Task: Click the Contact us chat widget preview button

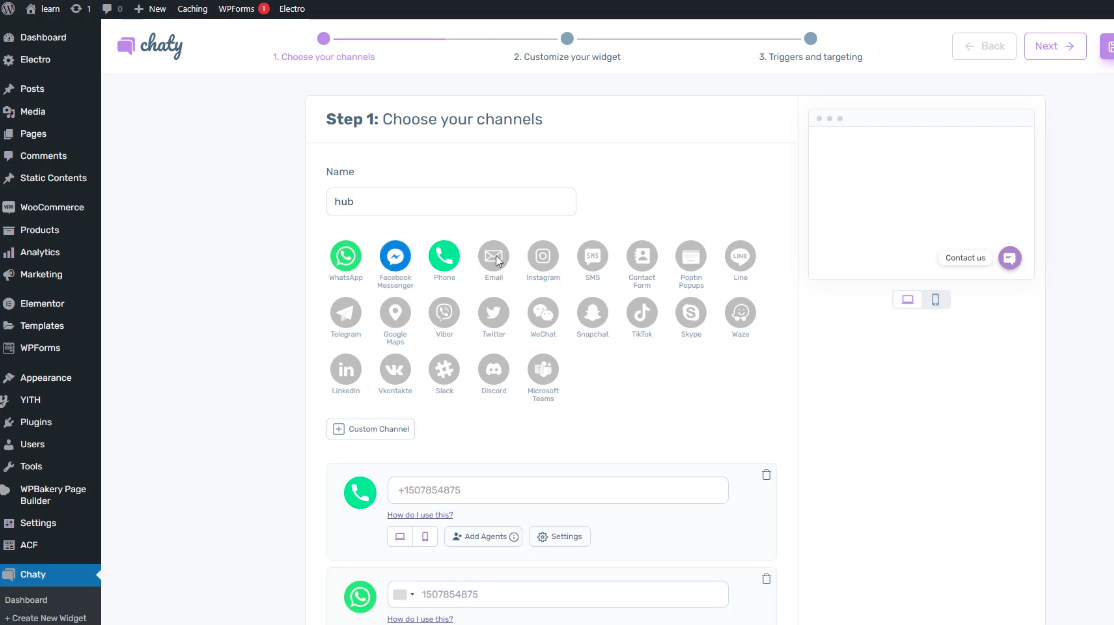Action: (1009, 258)
